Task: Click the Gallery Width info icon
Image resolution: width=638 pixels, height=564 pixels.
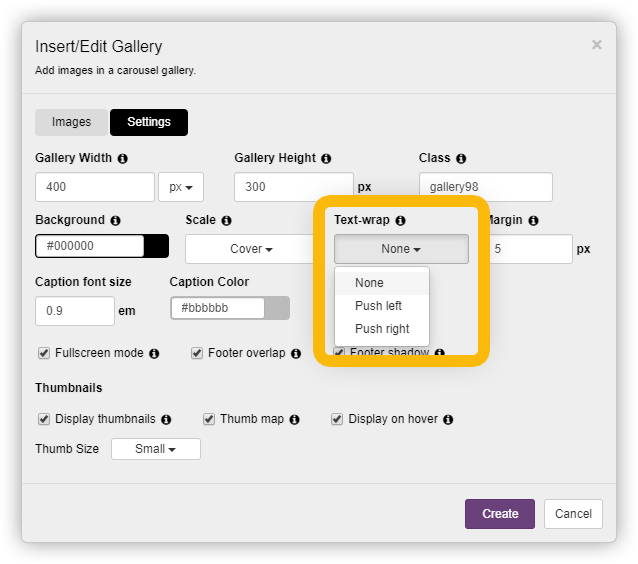Action: point(122,159)
